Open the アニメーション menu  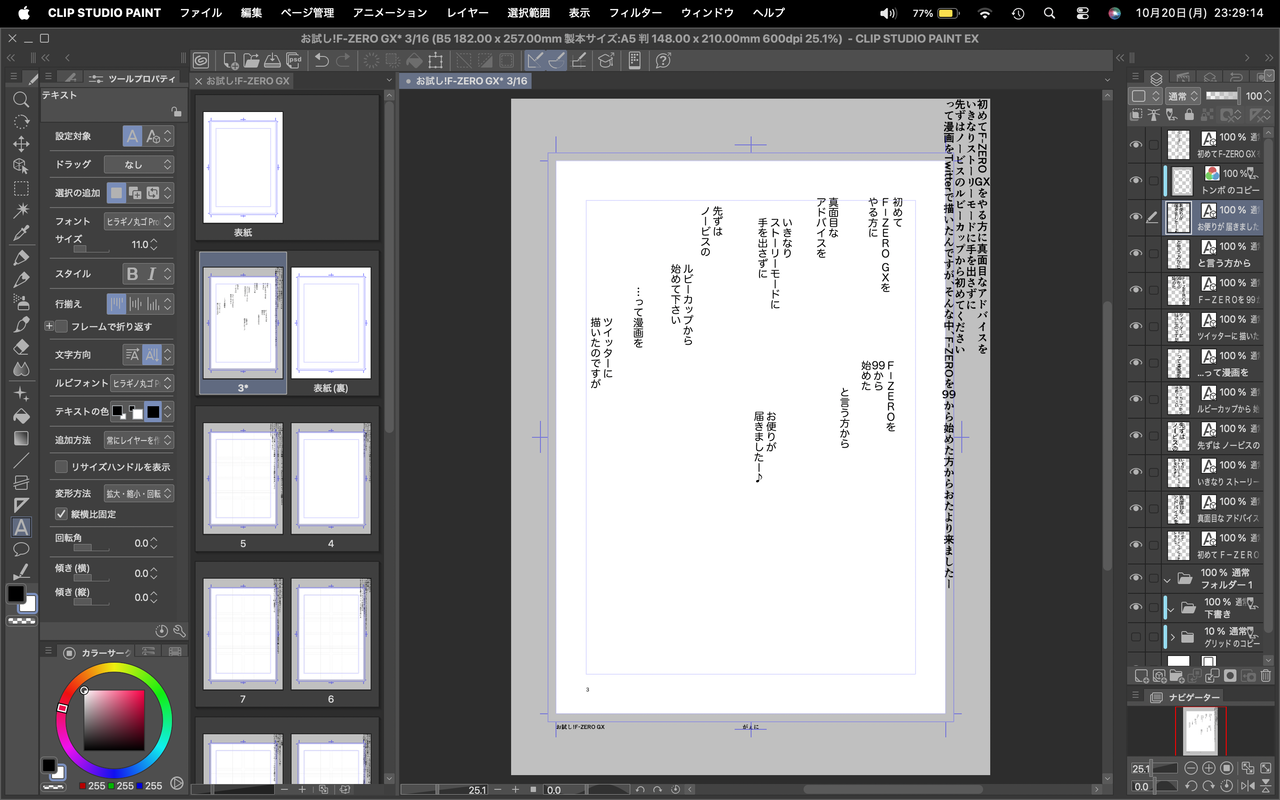click(390, 13)
